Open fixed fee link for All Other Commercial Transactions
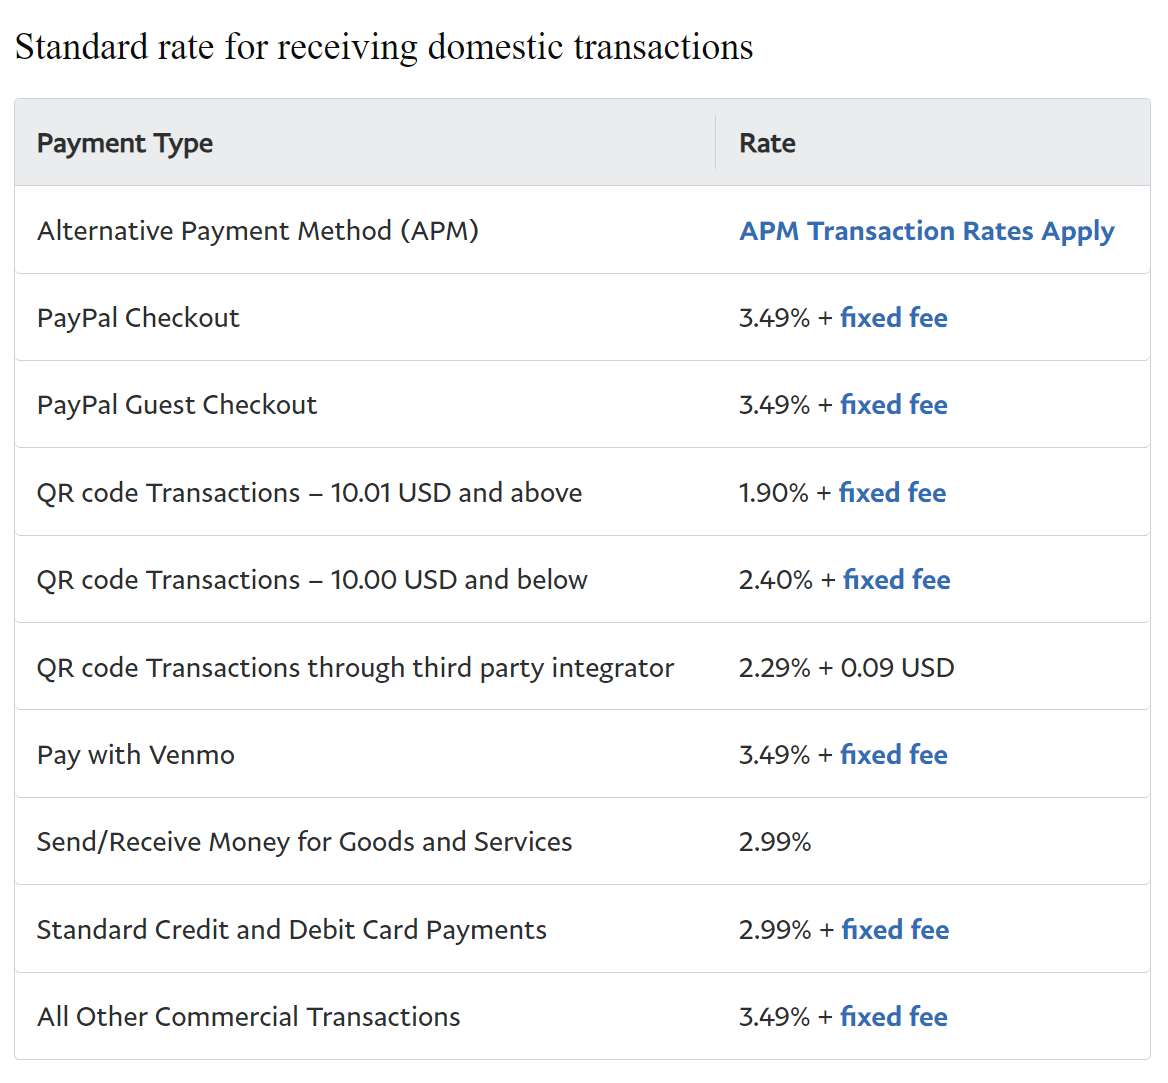Image resolution: width=1168 pixels, height=1083 pixels. tap(894, 1017)
